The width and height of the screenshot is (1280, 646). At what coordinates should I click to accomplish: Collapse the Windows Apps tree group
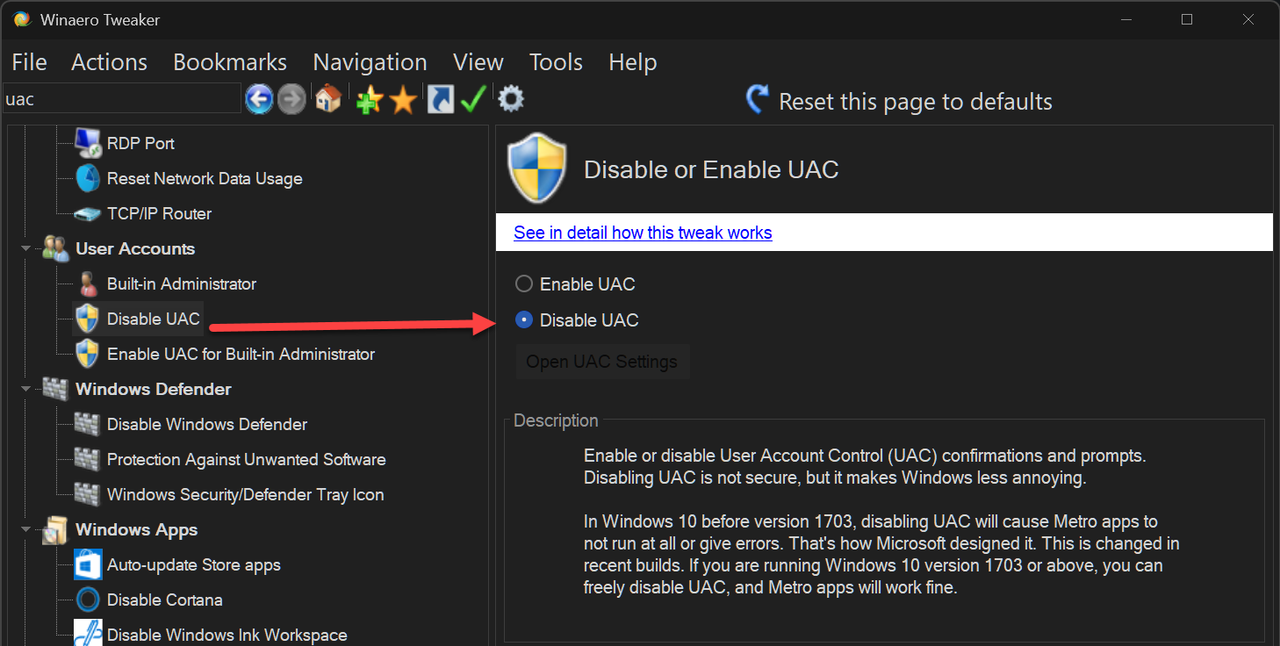[26, 530]
